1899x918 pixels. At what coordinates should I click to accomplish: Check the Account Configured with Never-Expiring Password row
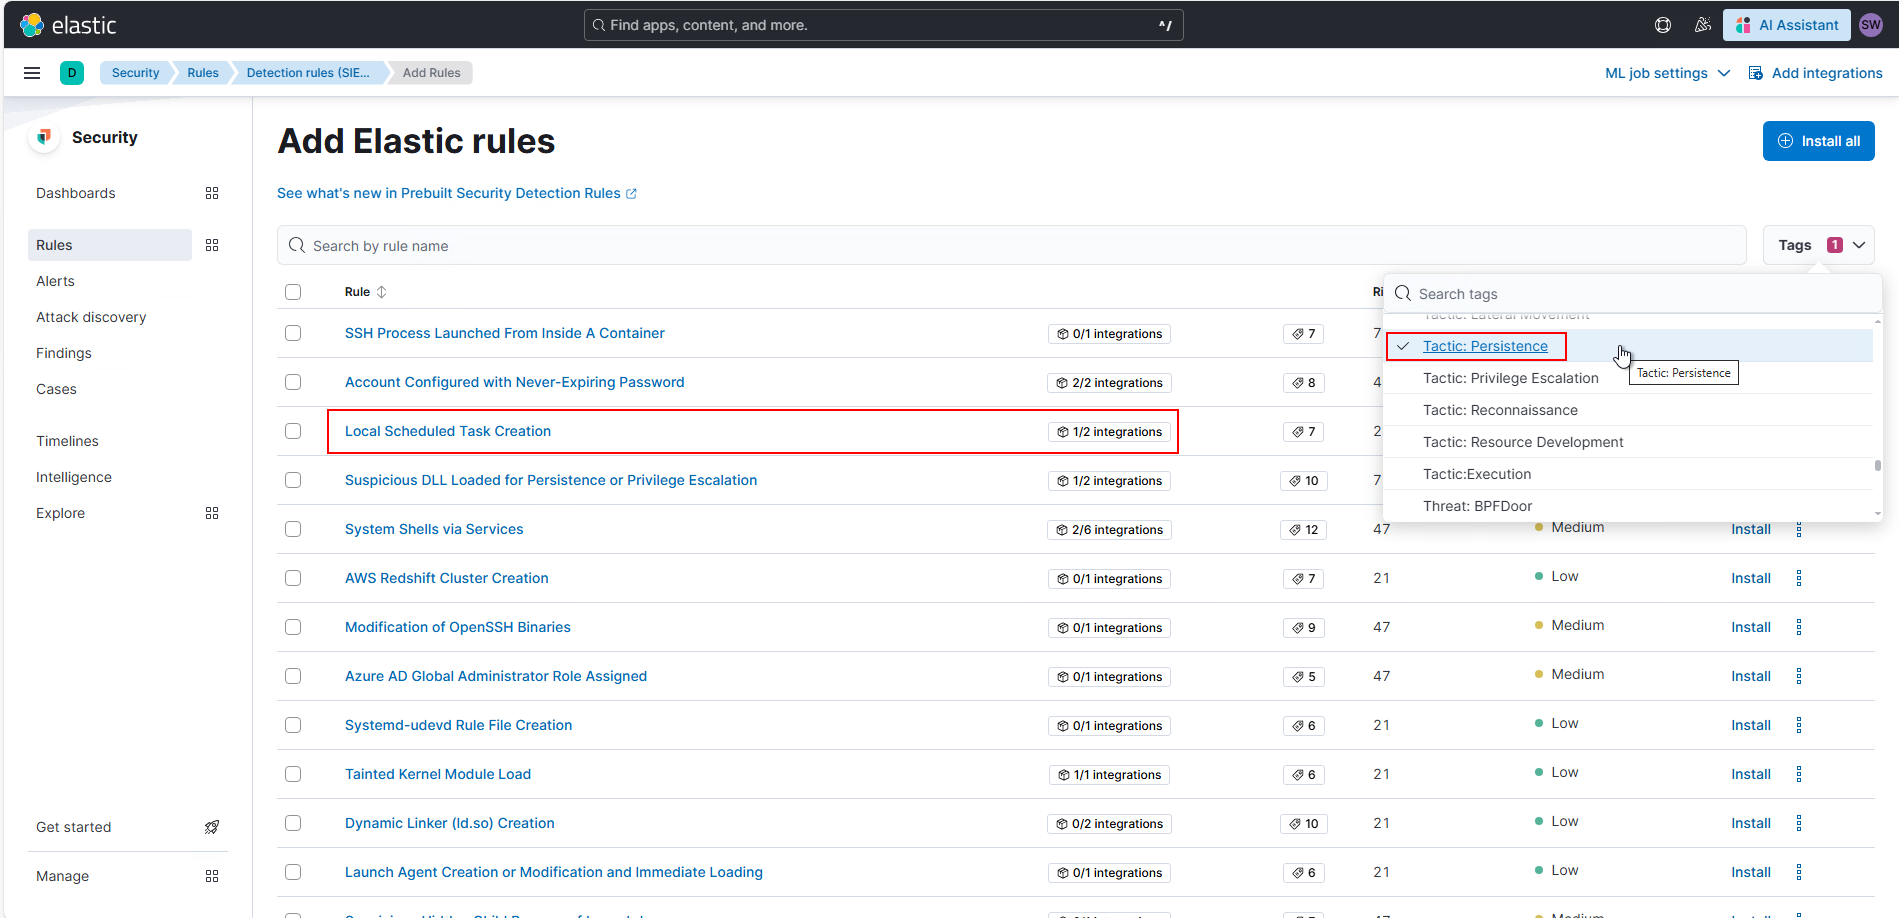pos(293,382)
